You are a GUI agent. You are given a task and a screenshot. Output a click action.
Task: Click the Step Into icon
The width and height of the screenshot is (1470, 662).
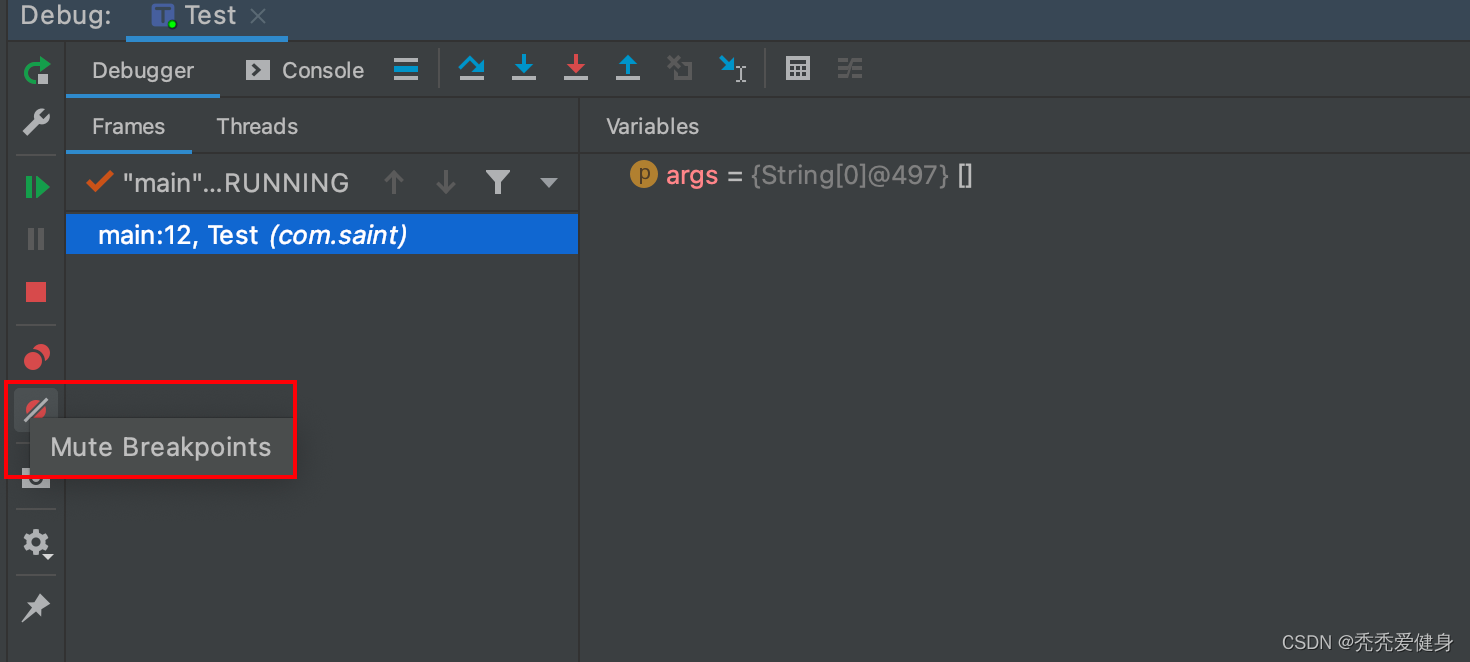coord(523,68)
